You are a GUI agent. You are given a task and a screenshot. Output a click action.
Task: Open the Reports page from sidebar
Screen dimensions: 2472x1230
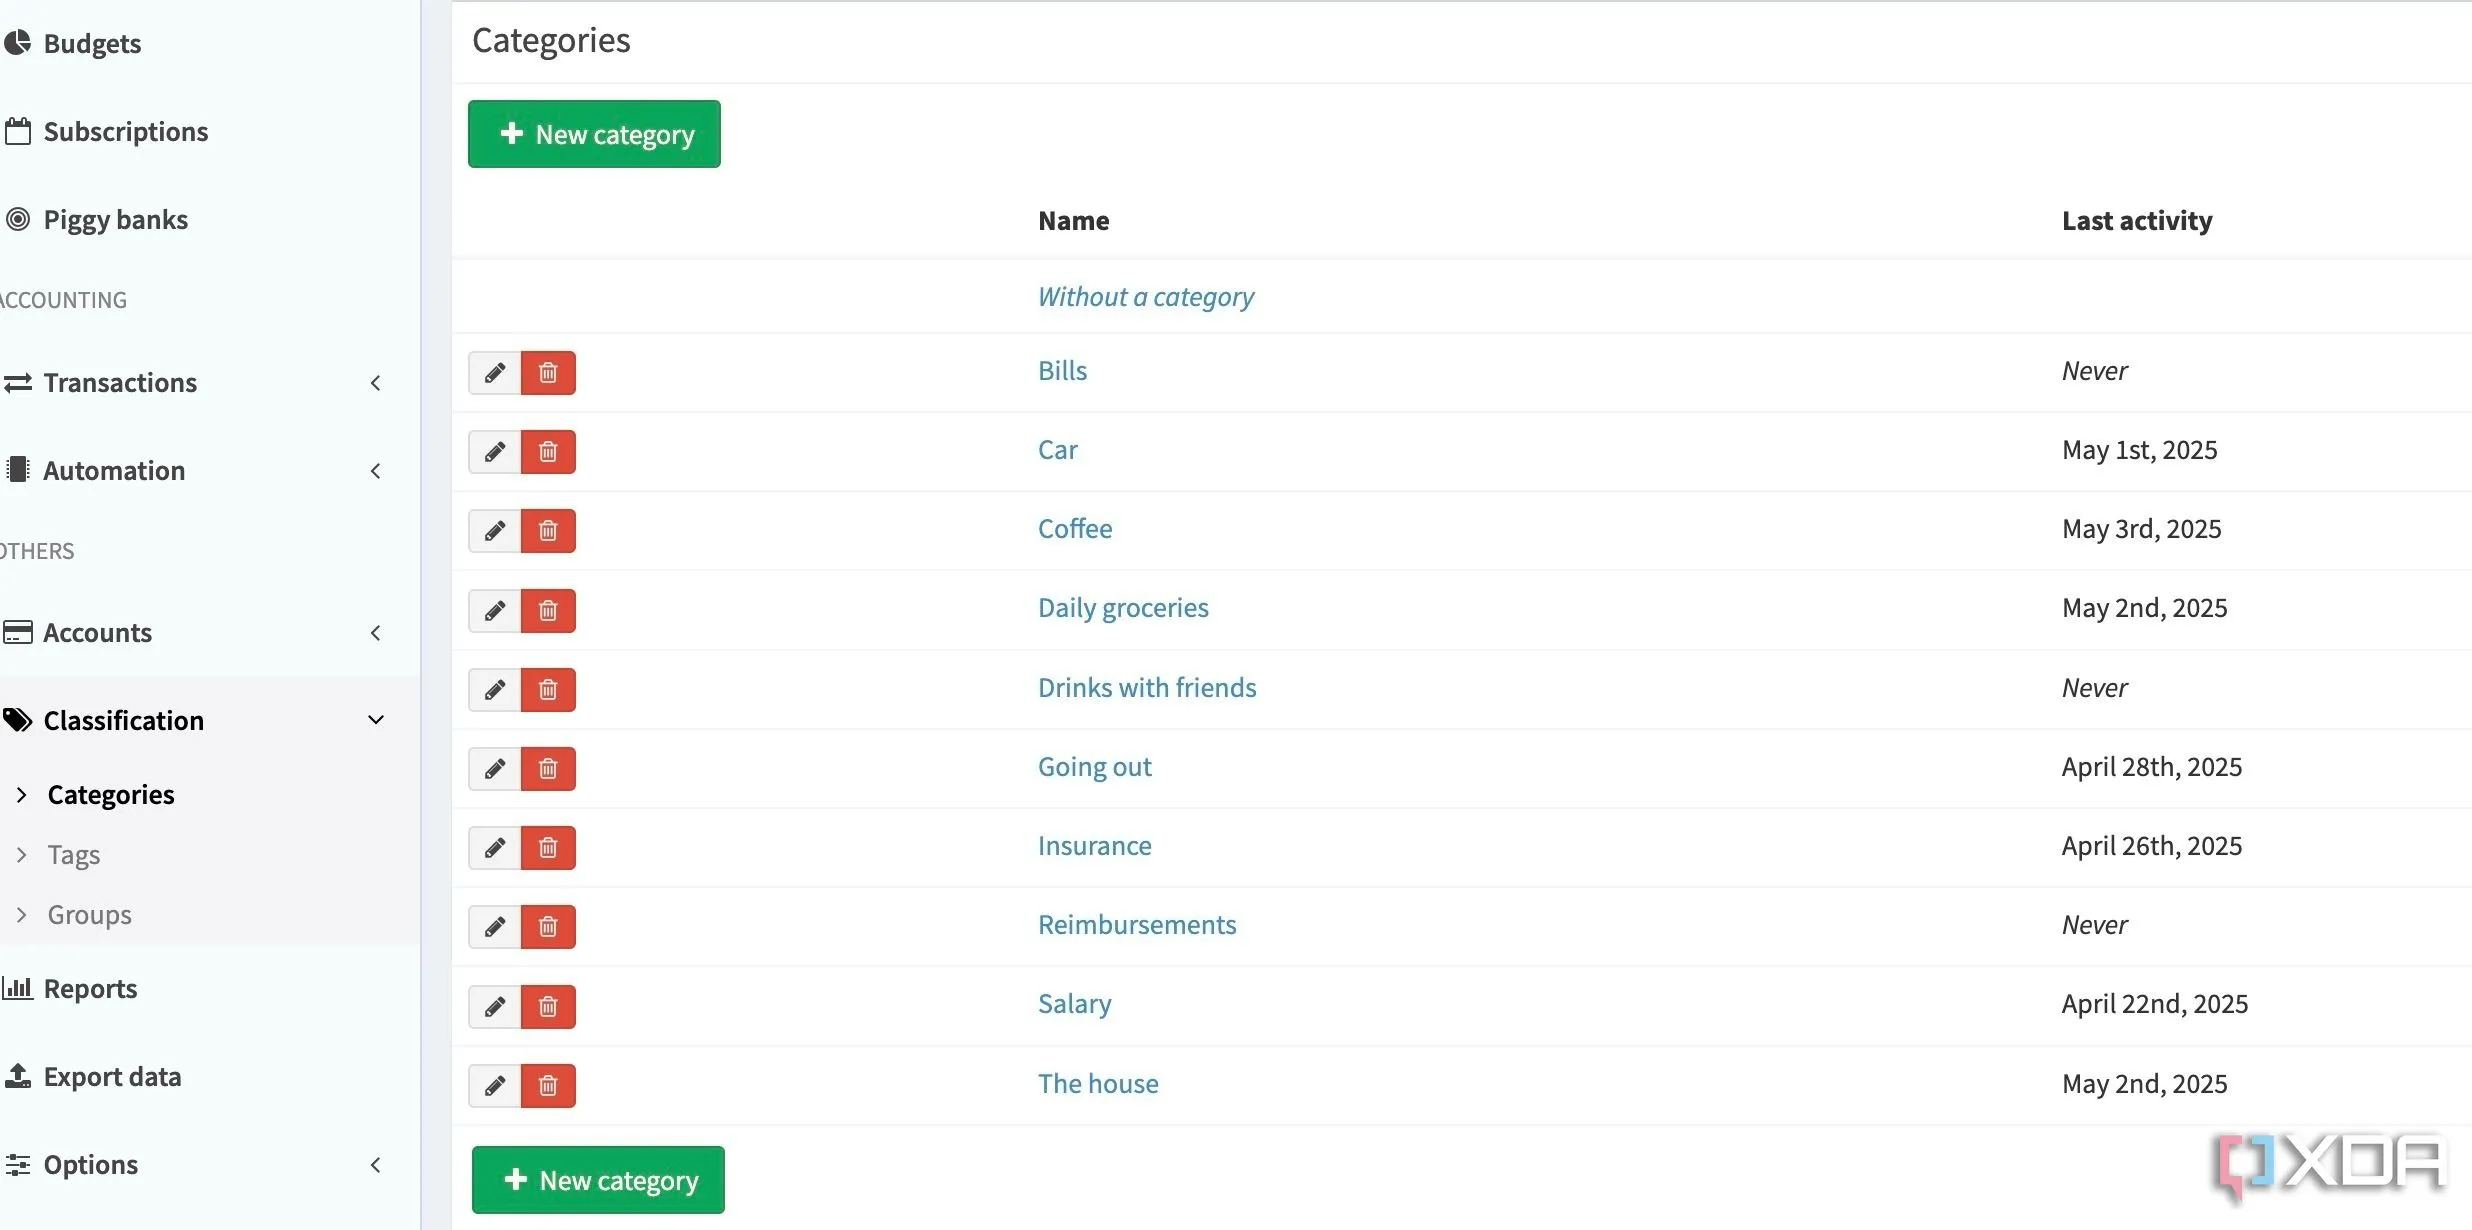[x=90, y=989]
